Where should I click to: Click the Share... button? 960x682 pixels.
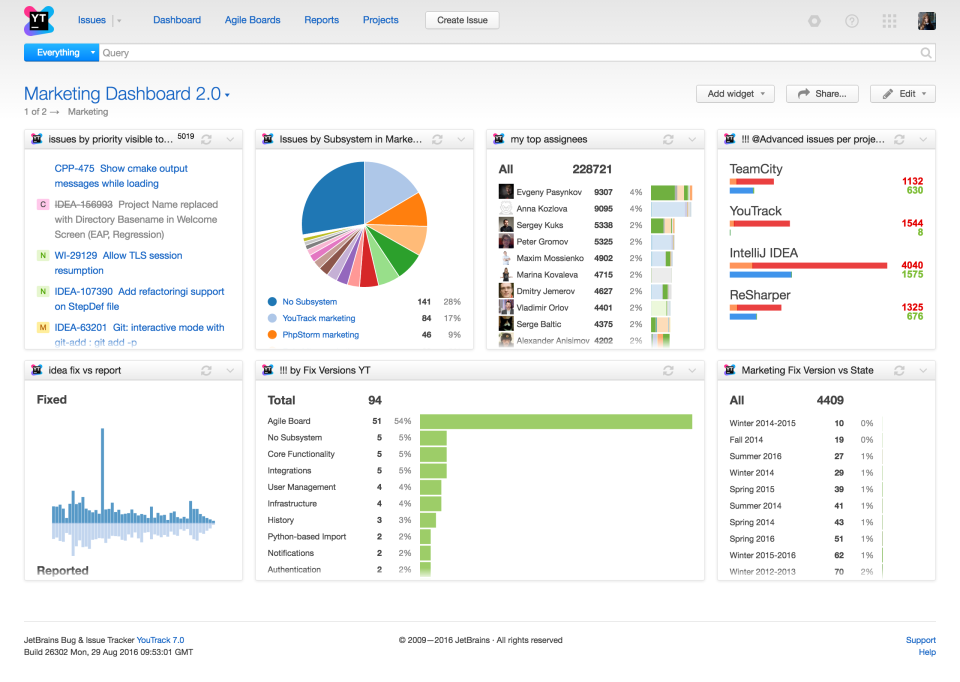(x=822, y=94)
